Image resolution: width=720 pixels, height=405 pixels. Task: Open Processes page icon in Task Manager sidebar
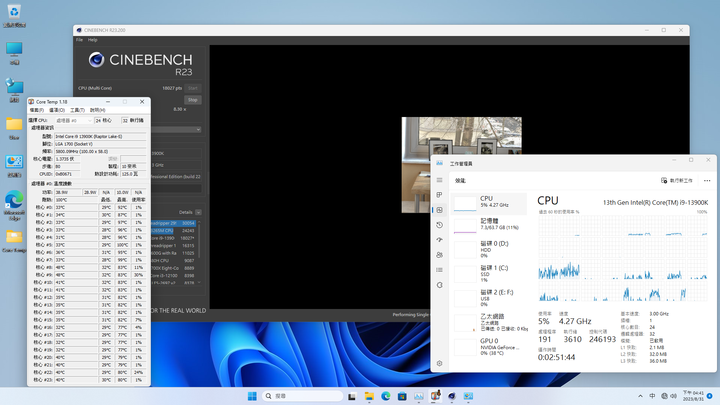click(439, 195)
